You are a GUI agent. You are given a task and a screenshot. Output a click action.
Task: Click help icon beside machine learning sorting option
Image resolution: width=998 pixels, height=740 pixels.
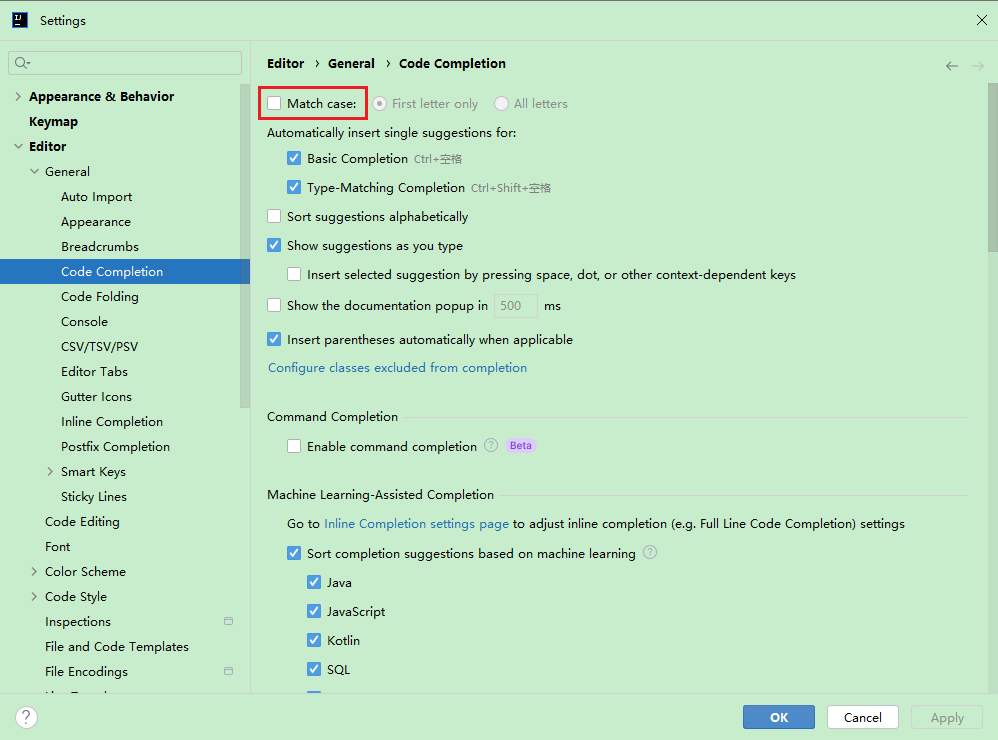[650, 553]
